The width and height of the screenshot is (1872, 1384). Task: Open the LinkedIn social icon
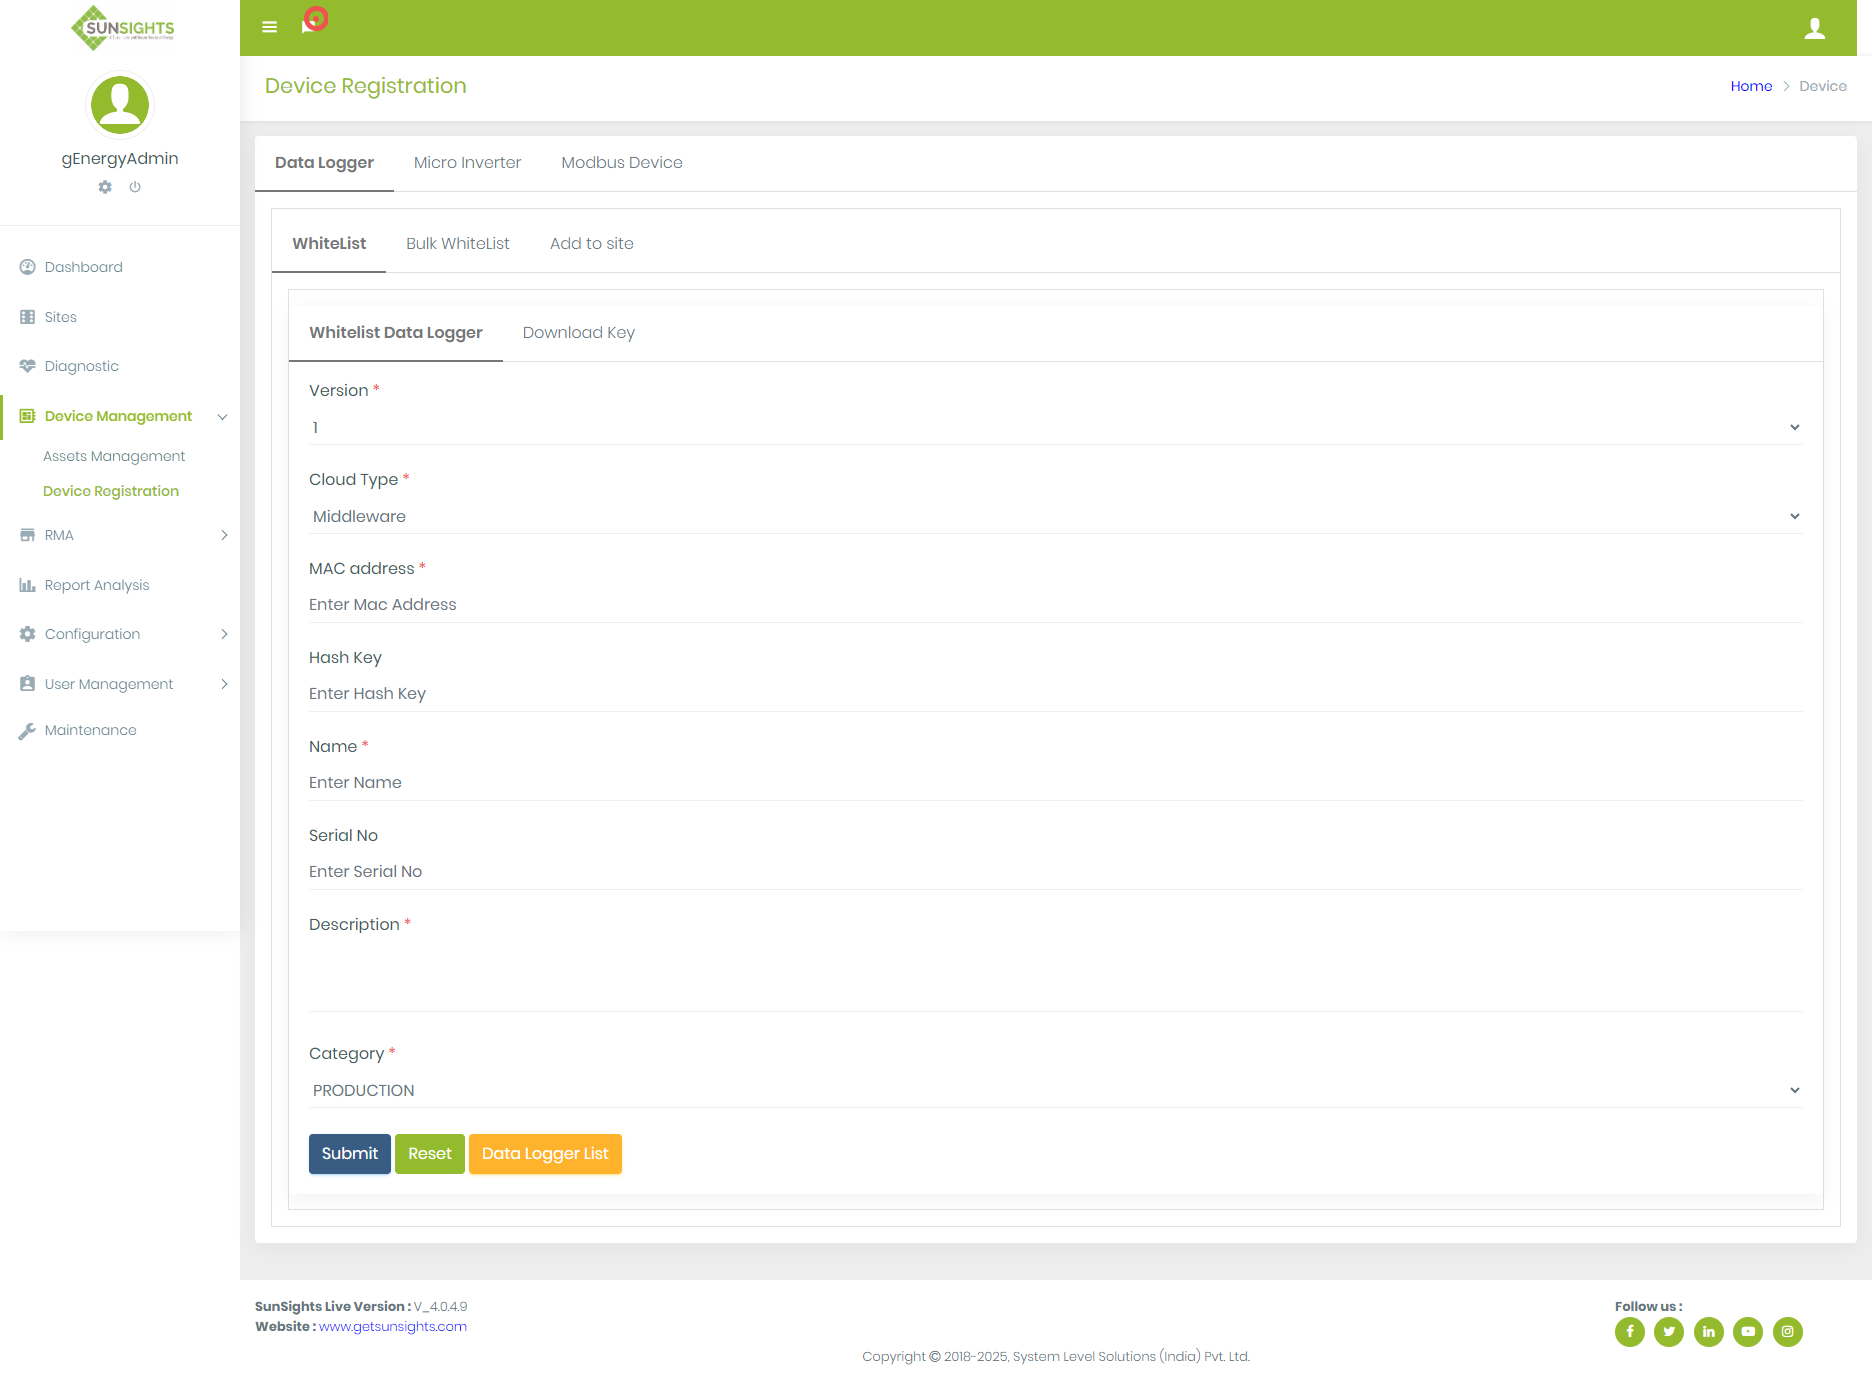1708,1331
